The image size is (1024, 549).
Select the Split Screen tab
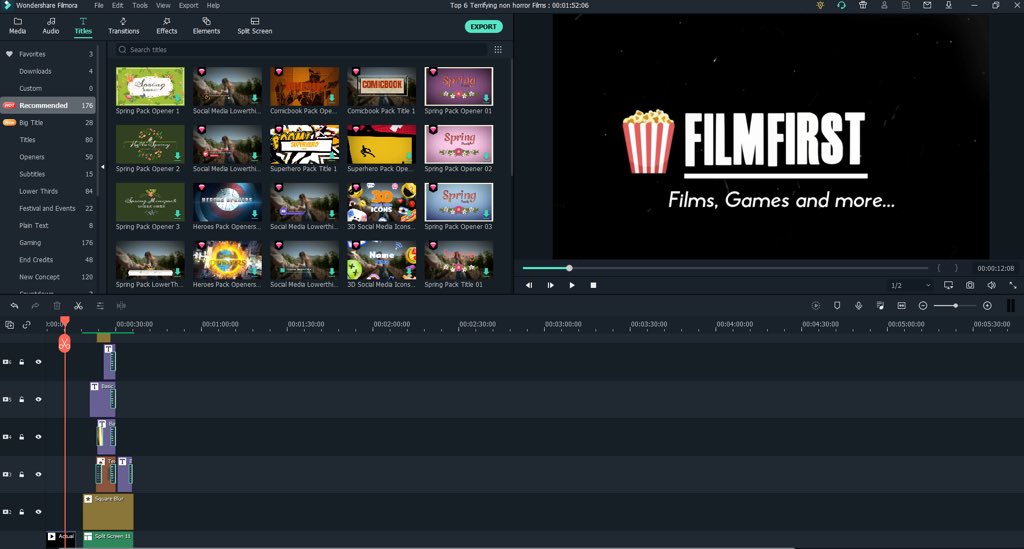point(255,25)
